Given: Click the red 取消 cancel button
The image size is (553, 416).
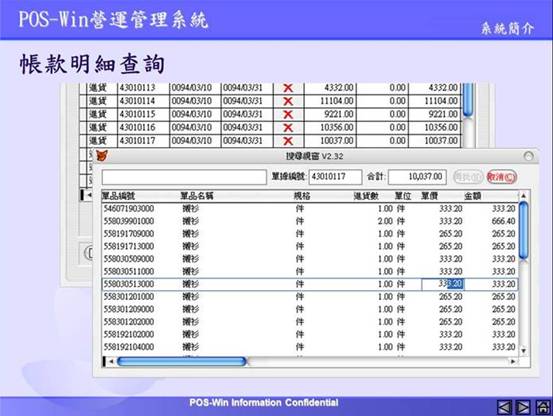Looking at the screenshot, I should point(502,177).
